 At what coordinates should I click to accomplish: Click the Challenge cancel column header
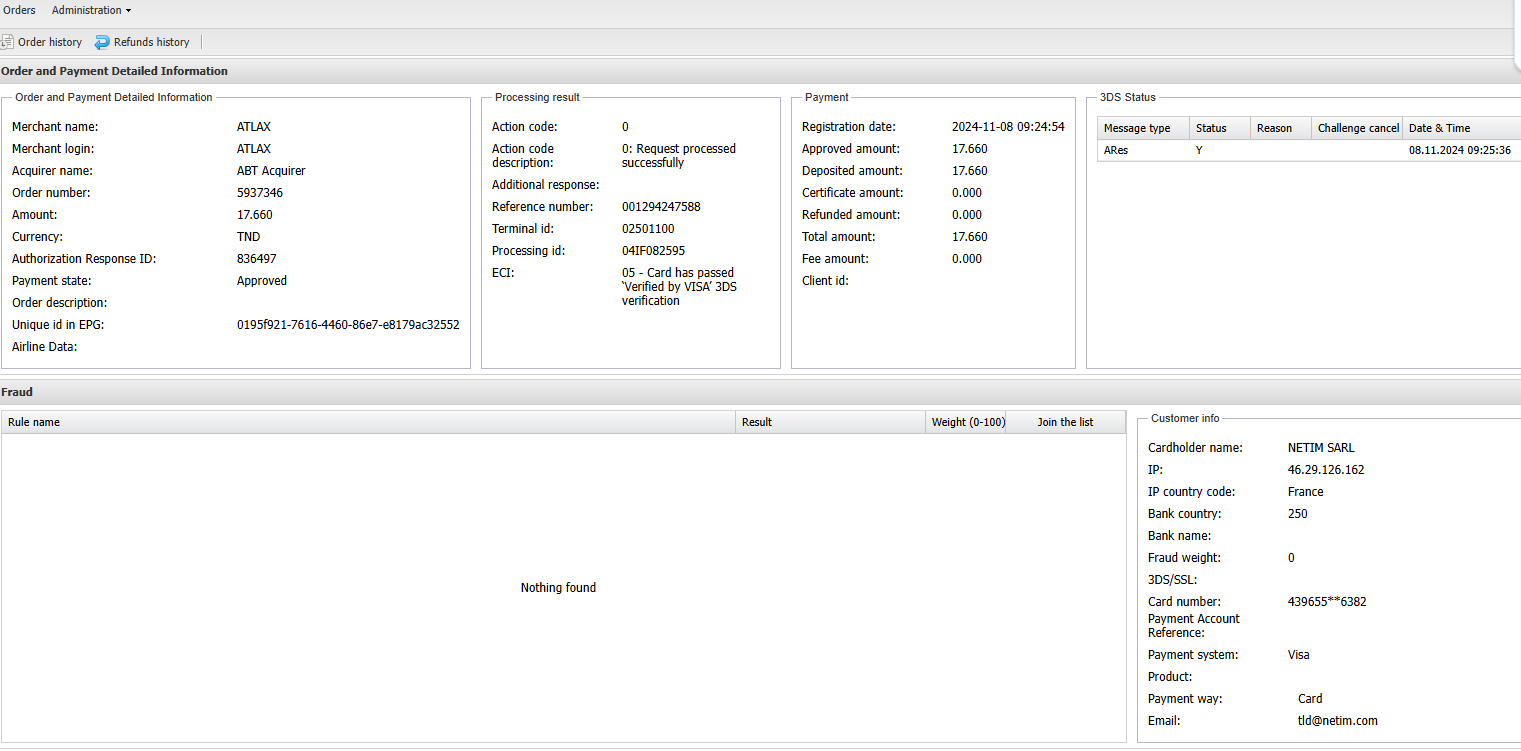[x=1357, y=128]
